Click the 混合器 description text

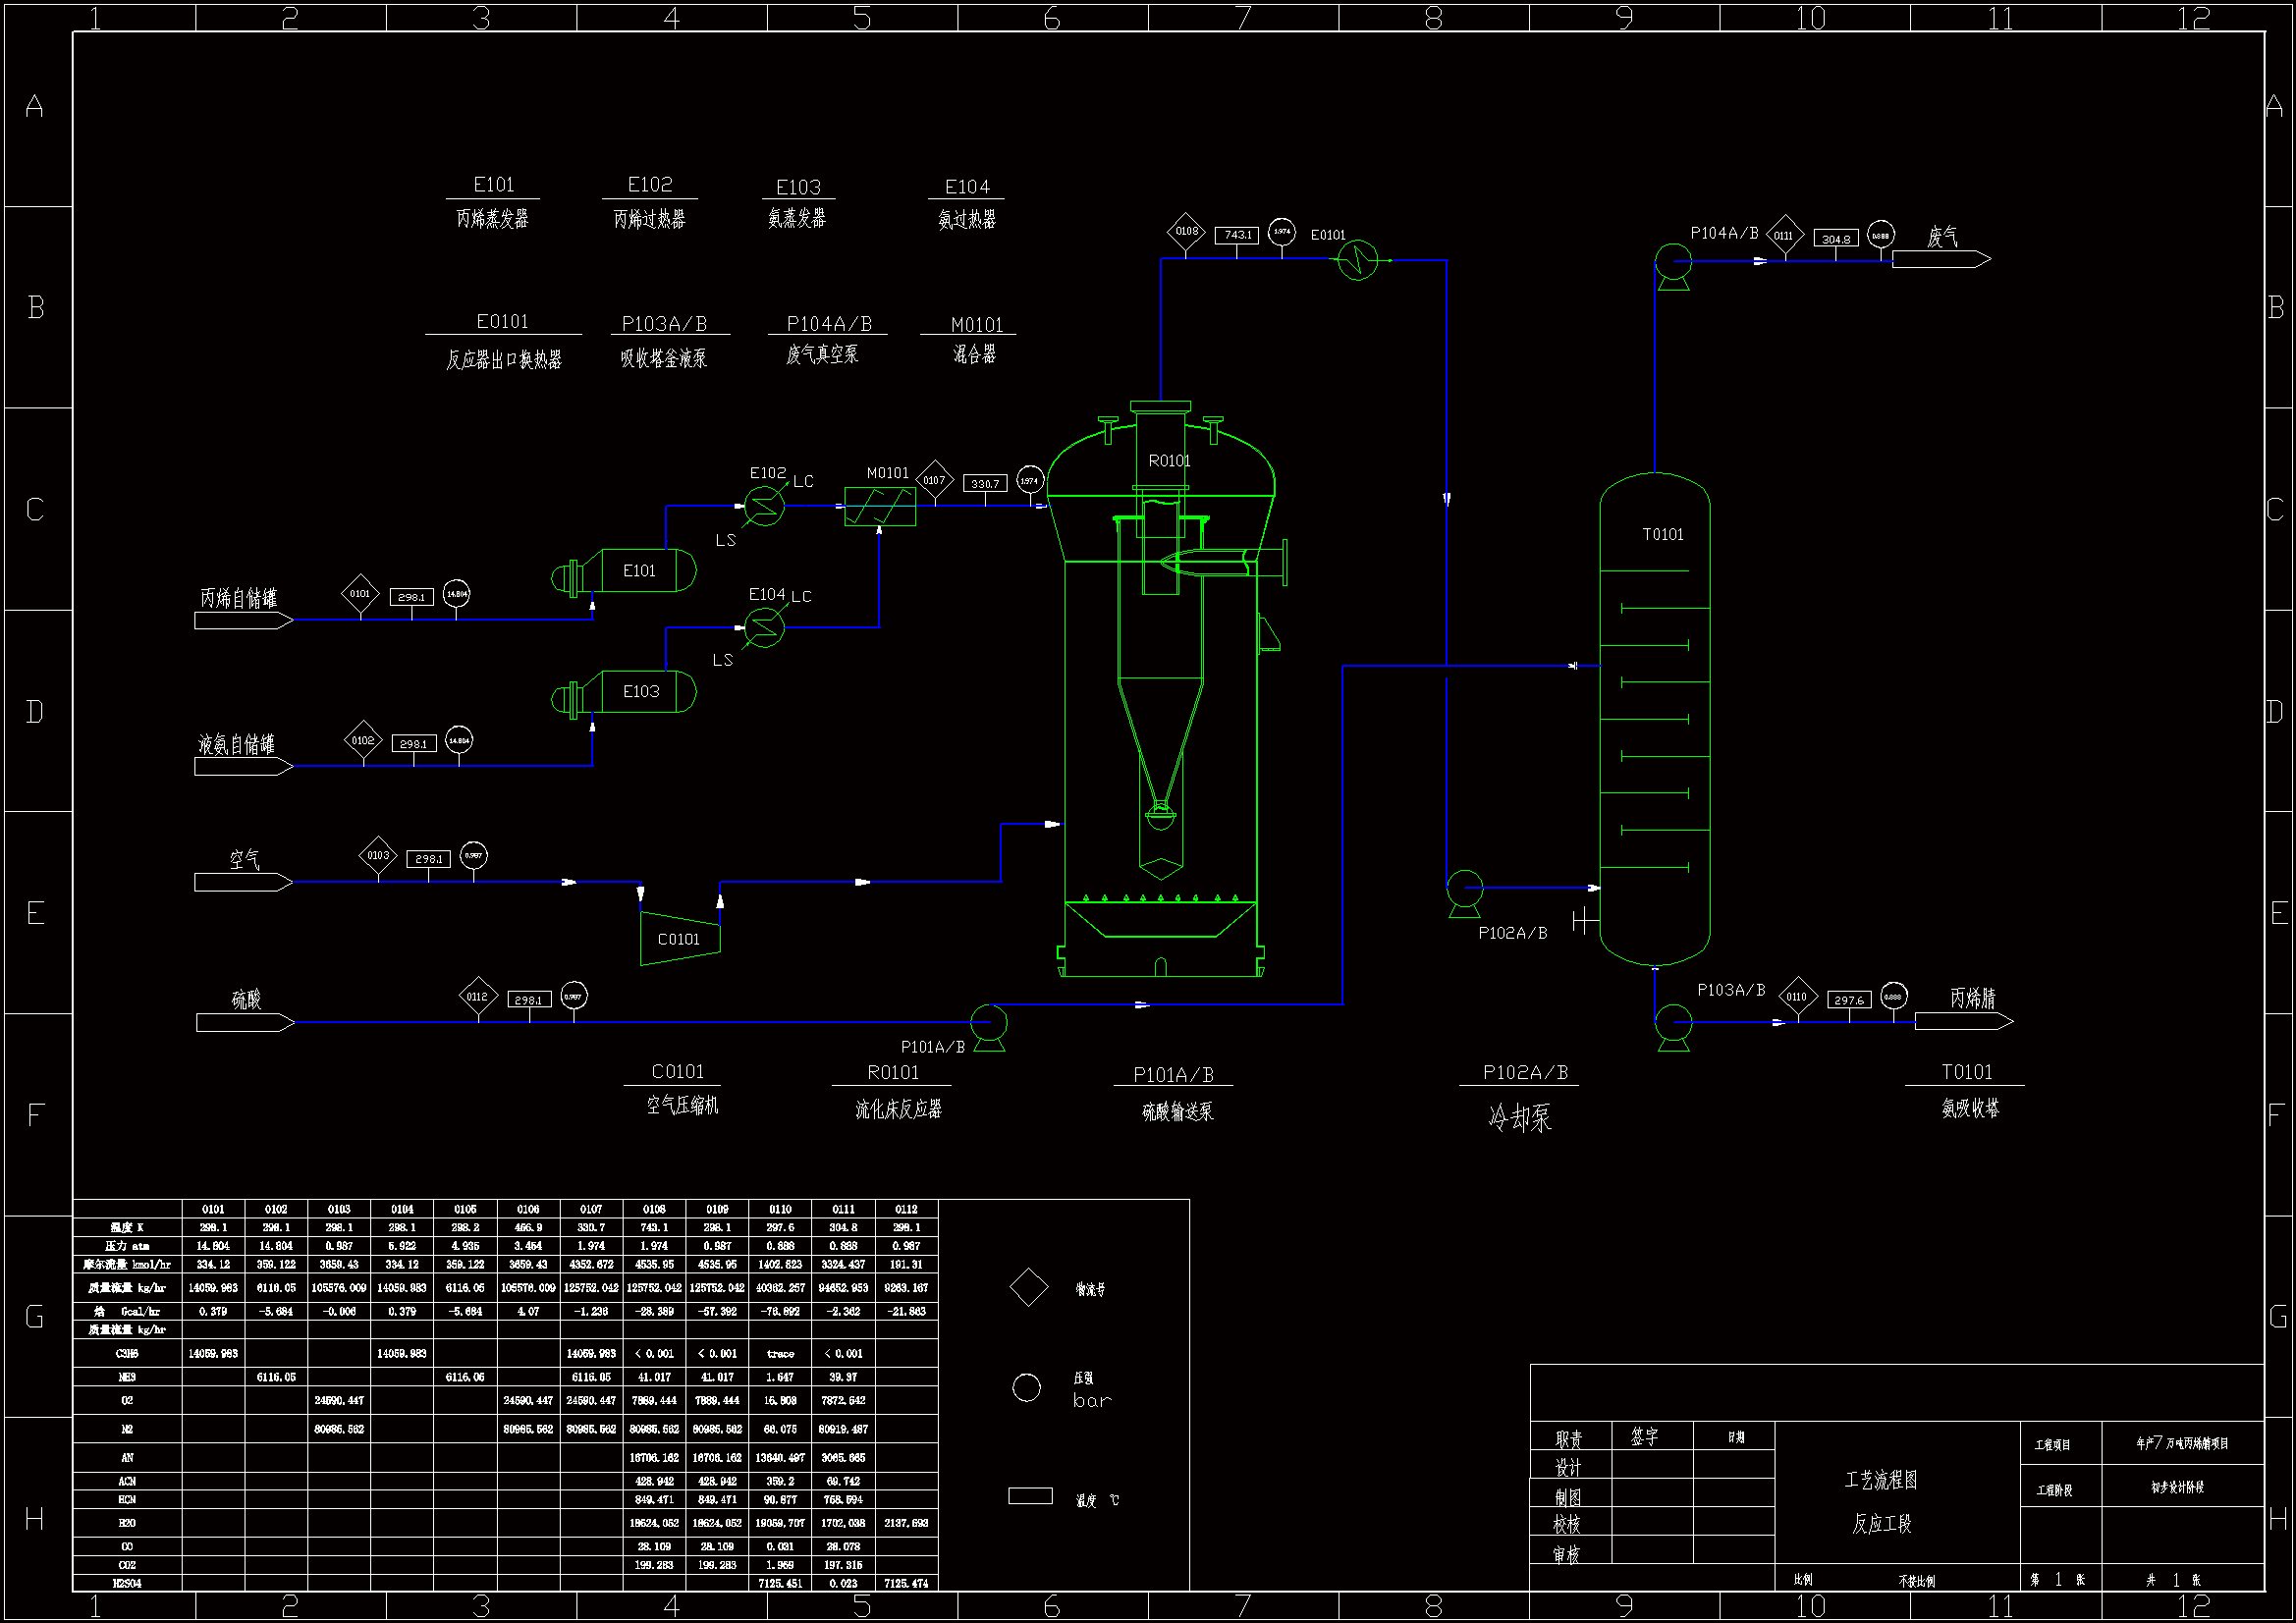[974, 355]
